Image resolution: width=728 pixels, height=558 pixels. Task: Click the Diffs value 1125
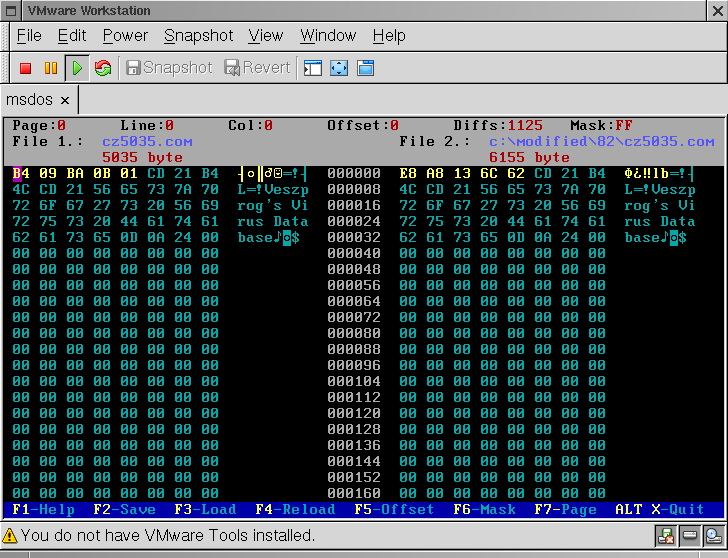525,125
